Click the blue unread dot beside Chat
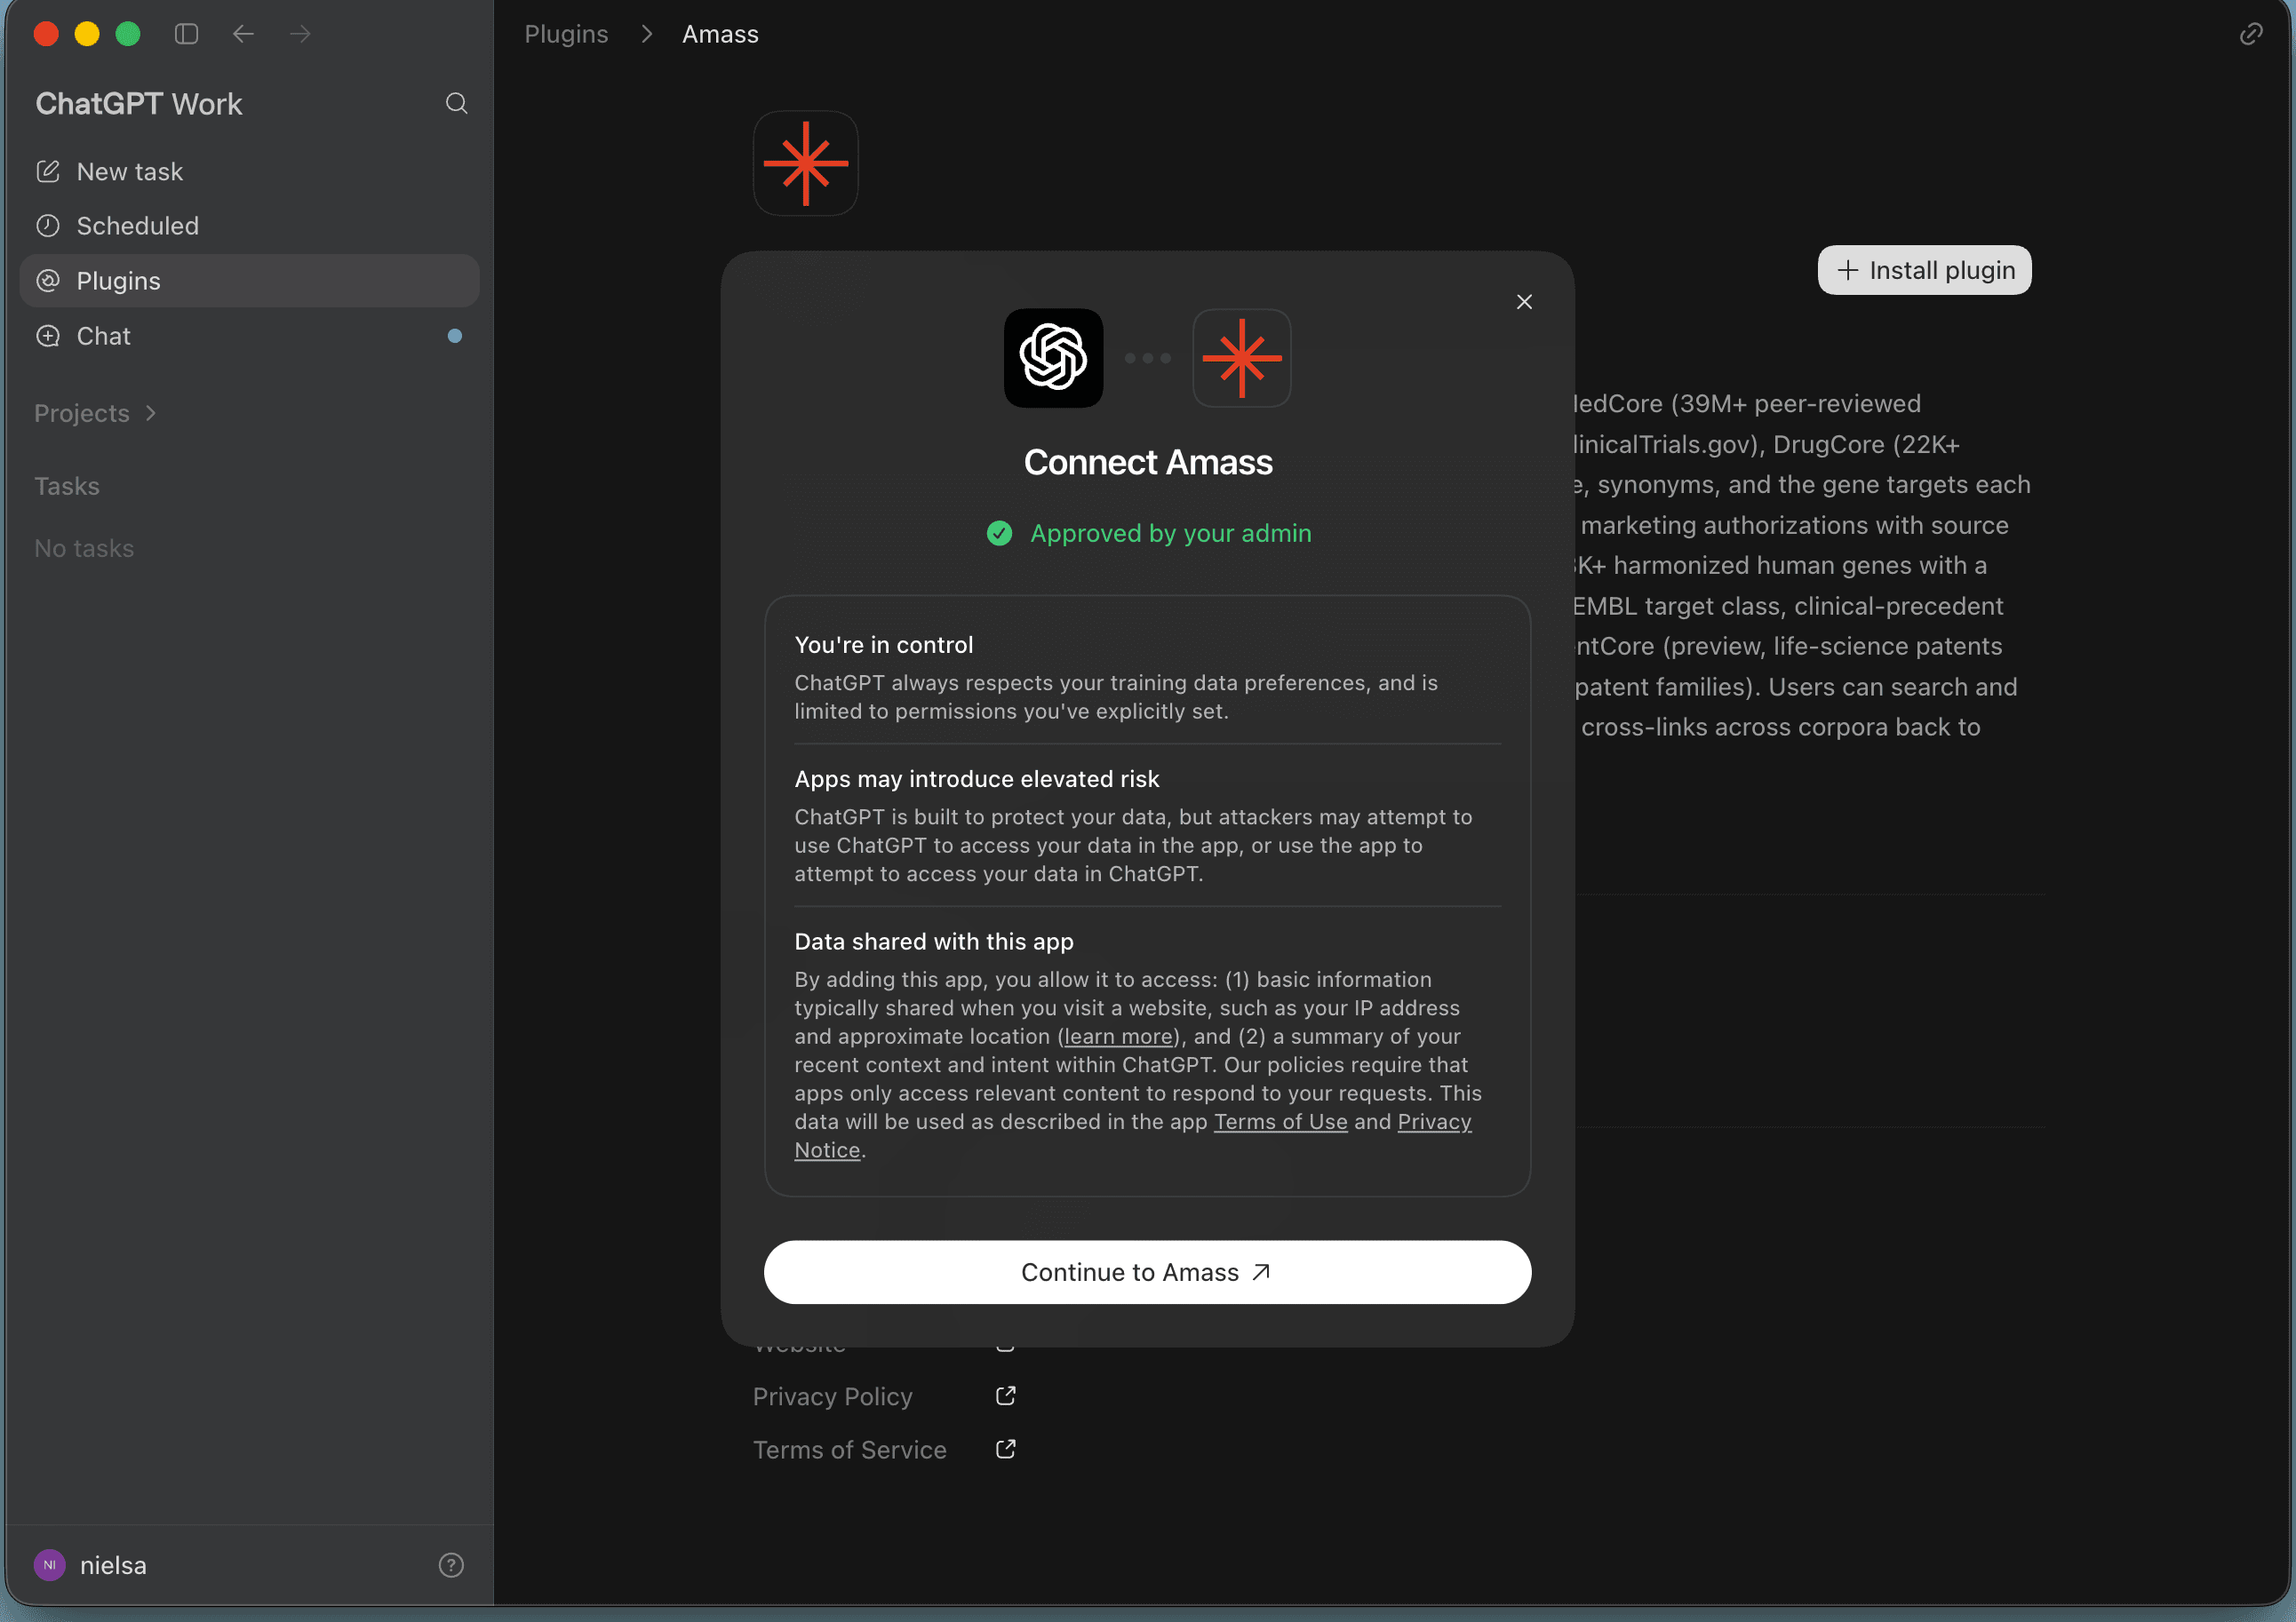 455,336
